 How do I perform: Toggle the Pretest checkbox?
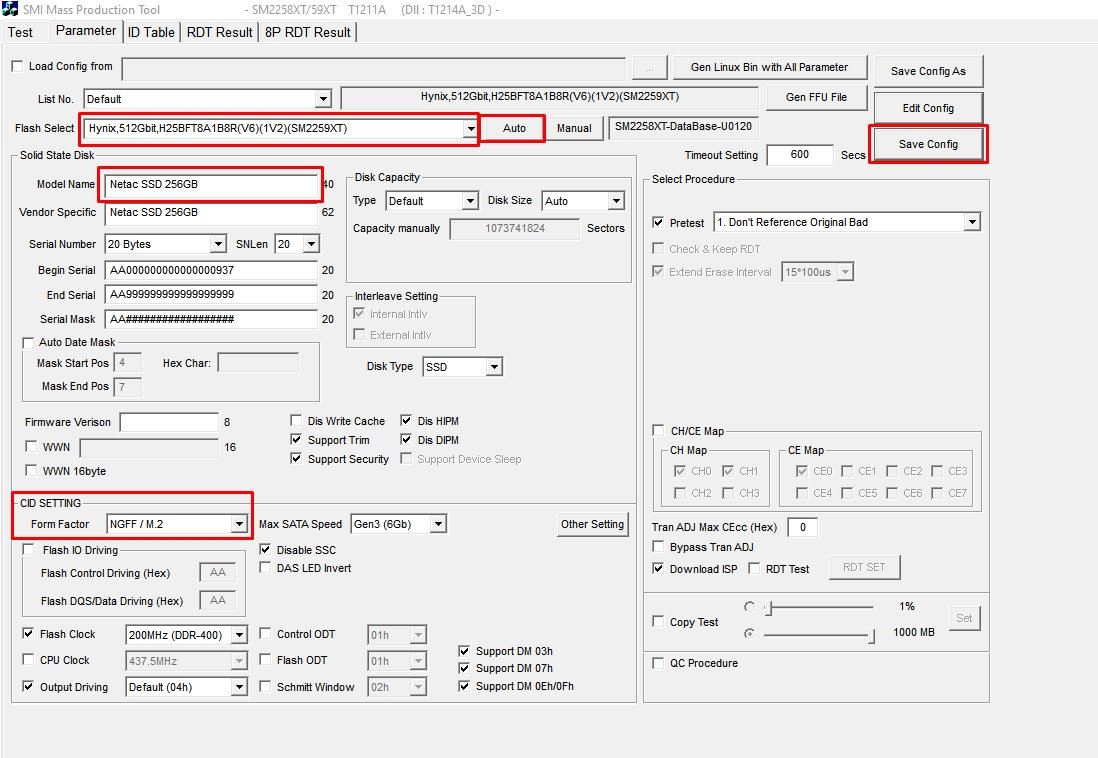658,222
